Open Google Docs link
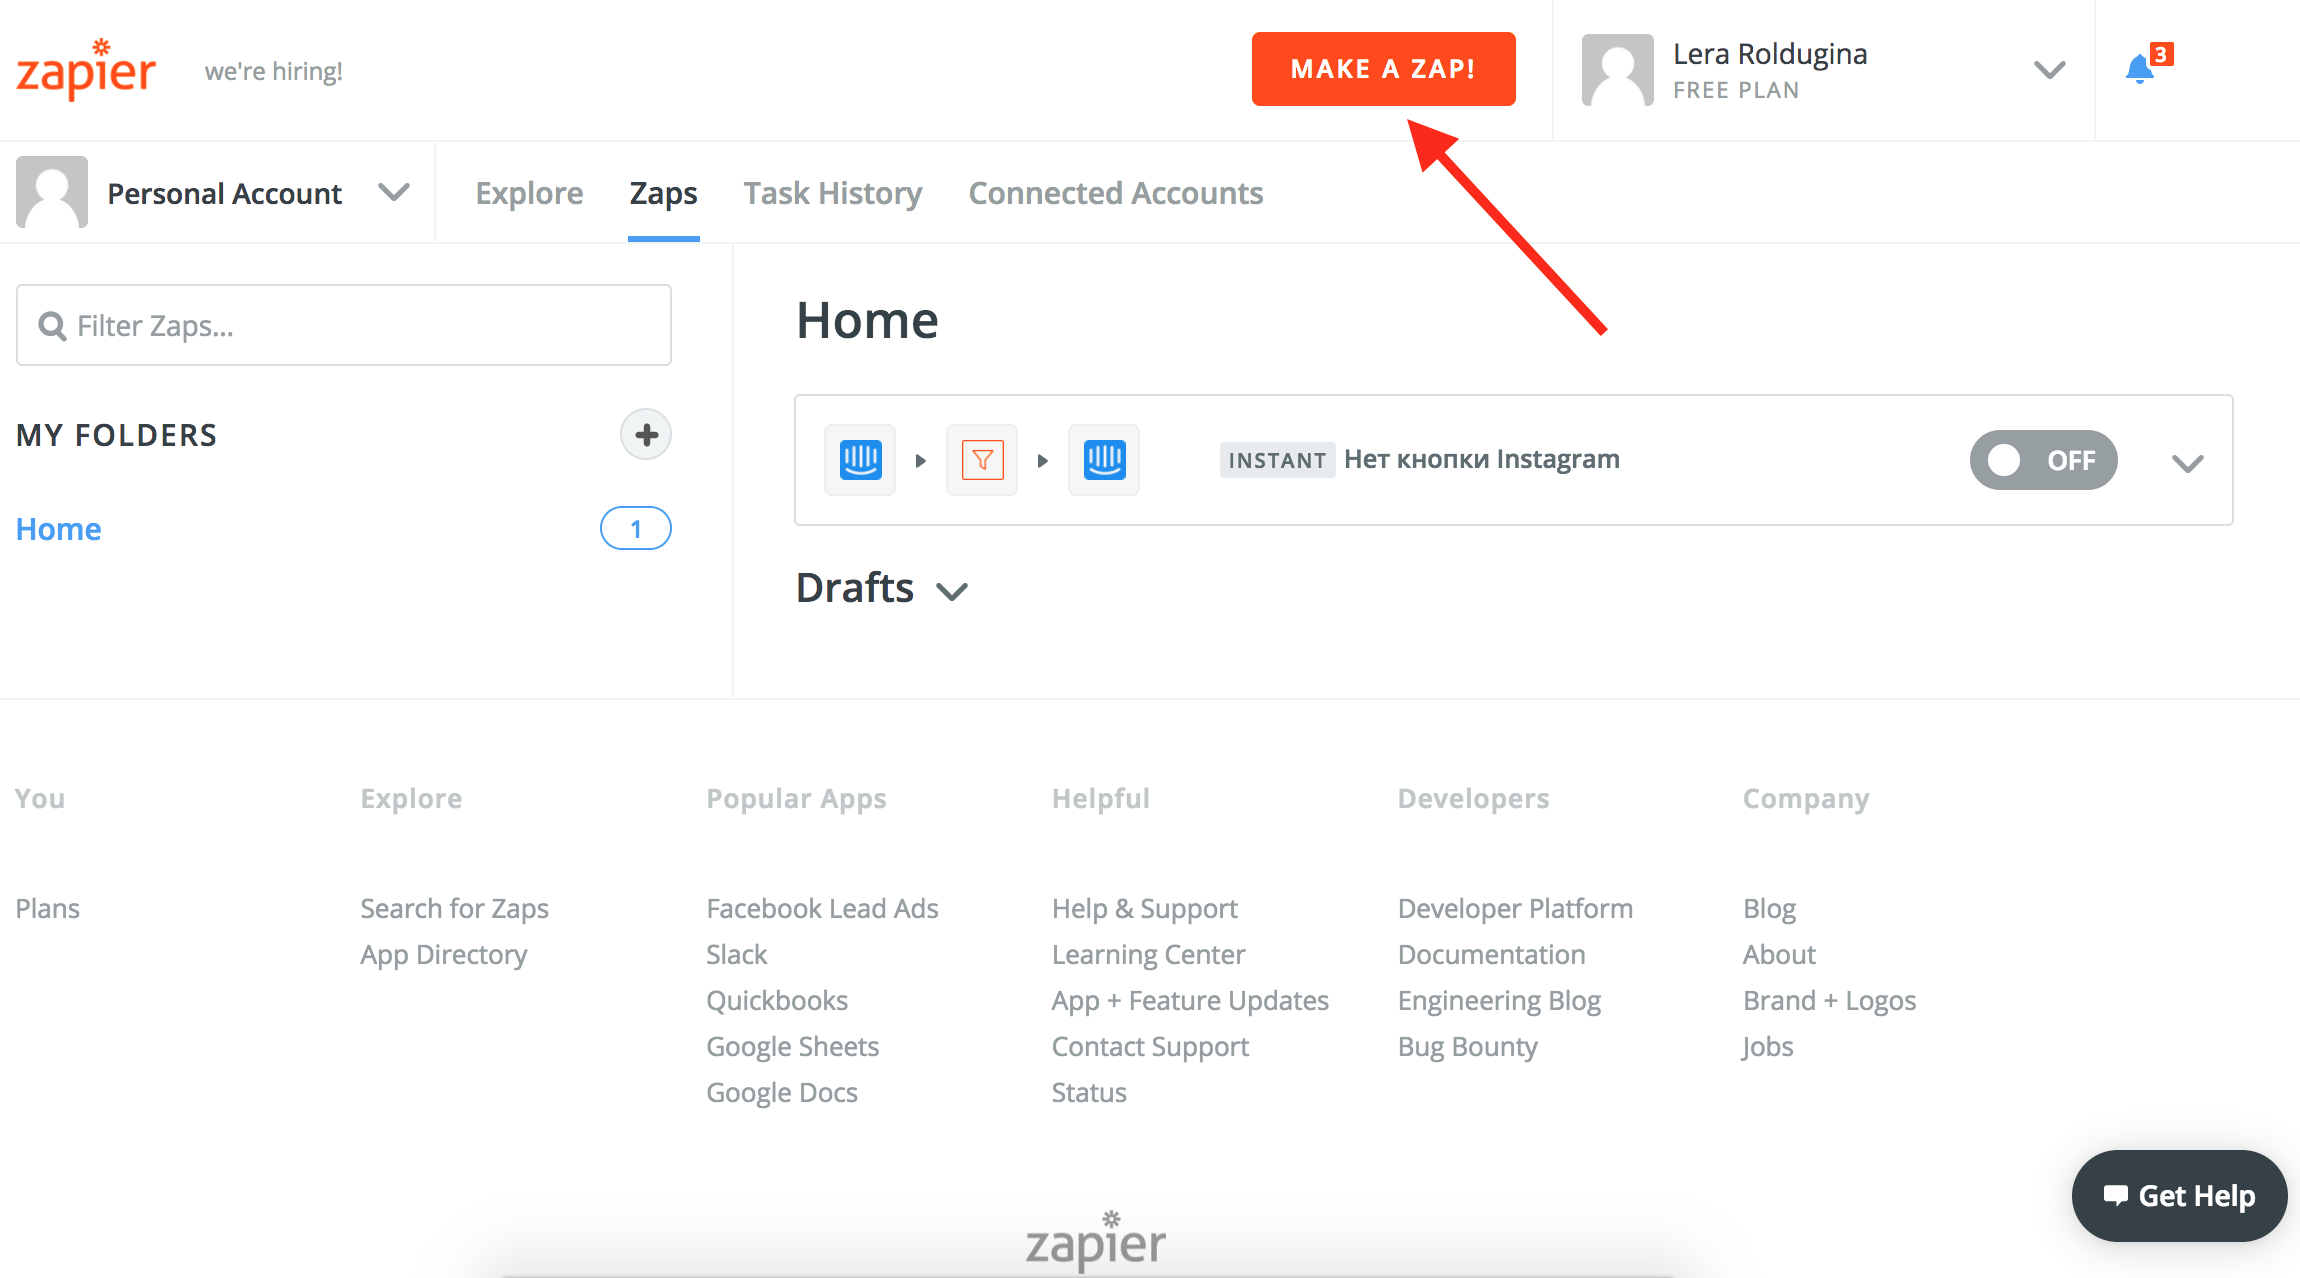The height and width of the screenshot is (1278, 2300). (x=782, y=1093)
